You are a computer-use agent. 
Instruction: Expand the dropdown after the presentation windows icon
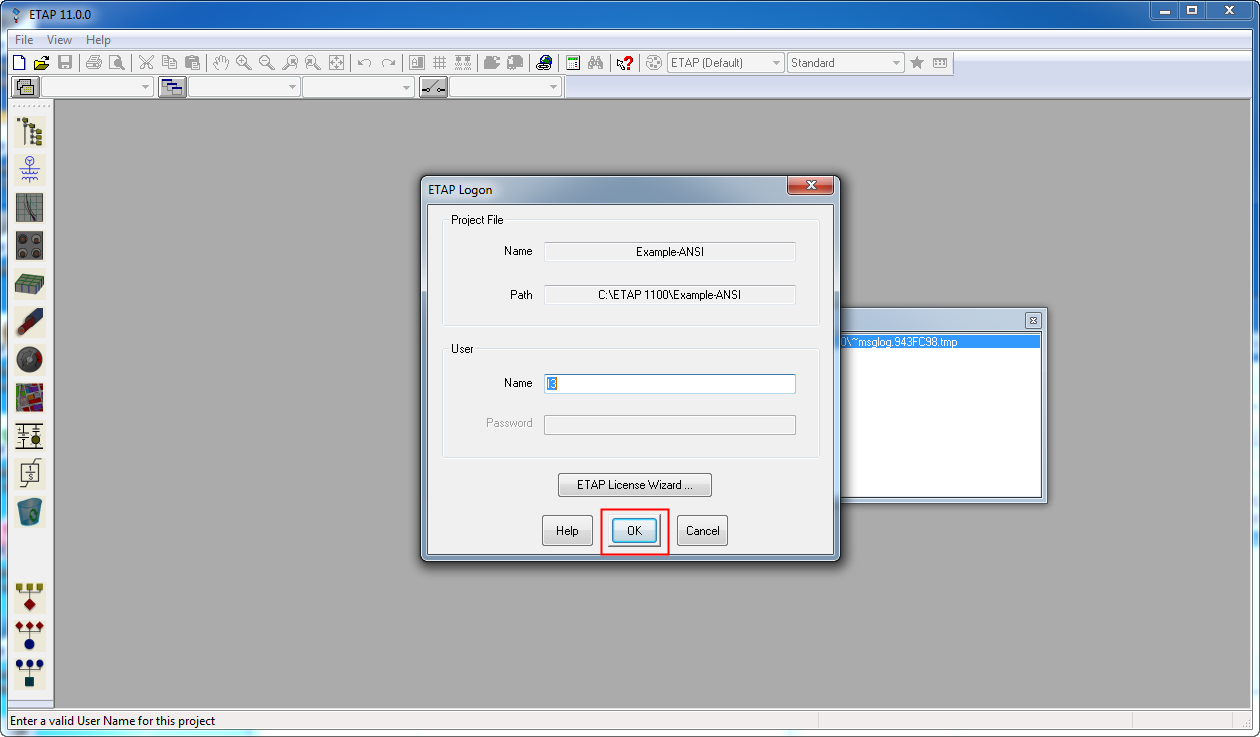(x=146, y=87)
